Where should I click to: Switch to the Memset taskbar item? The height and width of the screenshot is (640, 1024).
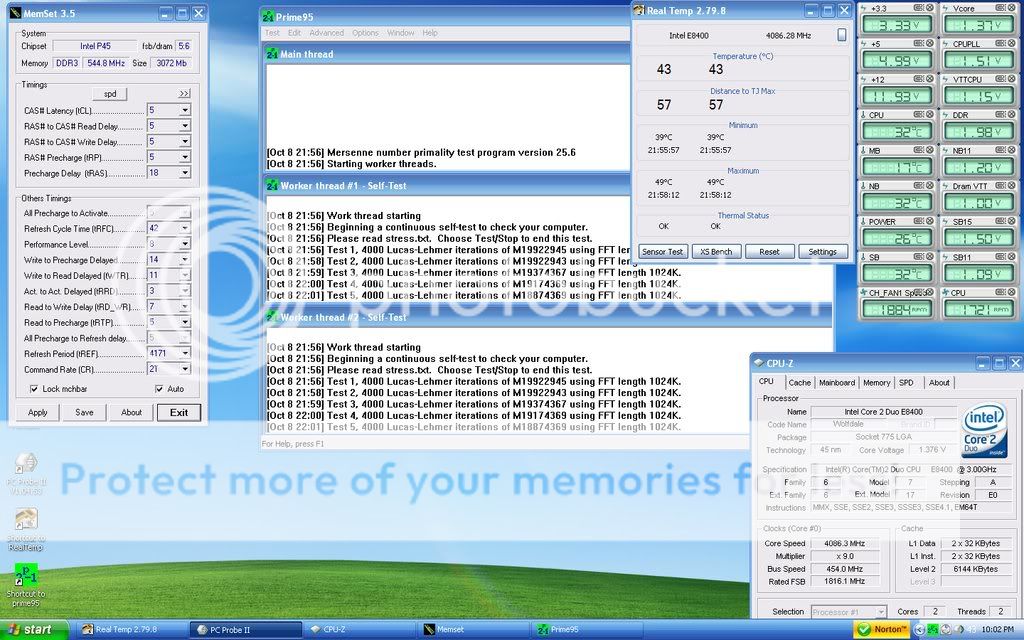coord(473,630)
